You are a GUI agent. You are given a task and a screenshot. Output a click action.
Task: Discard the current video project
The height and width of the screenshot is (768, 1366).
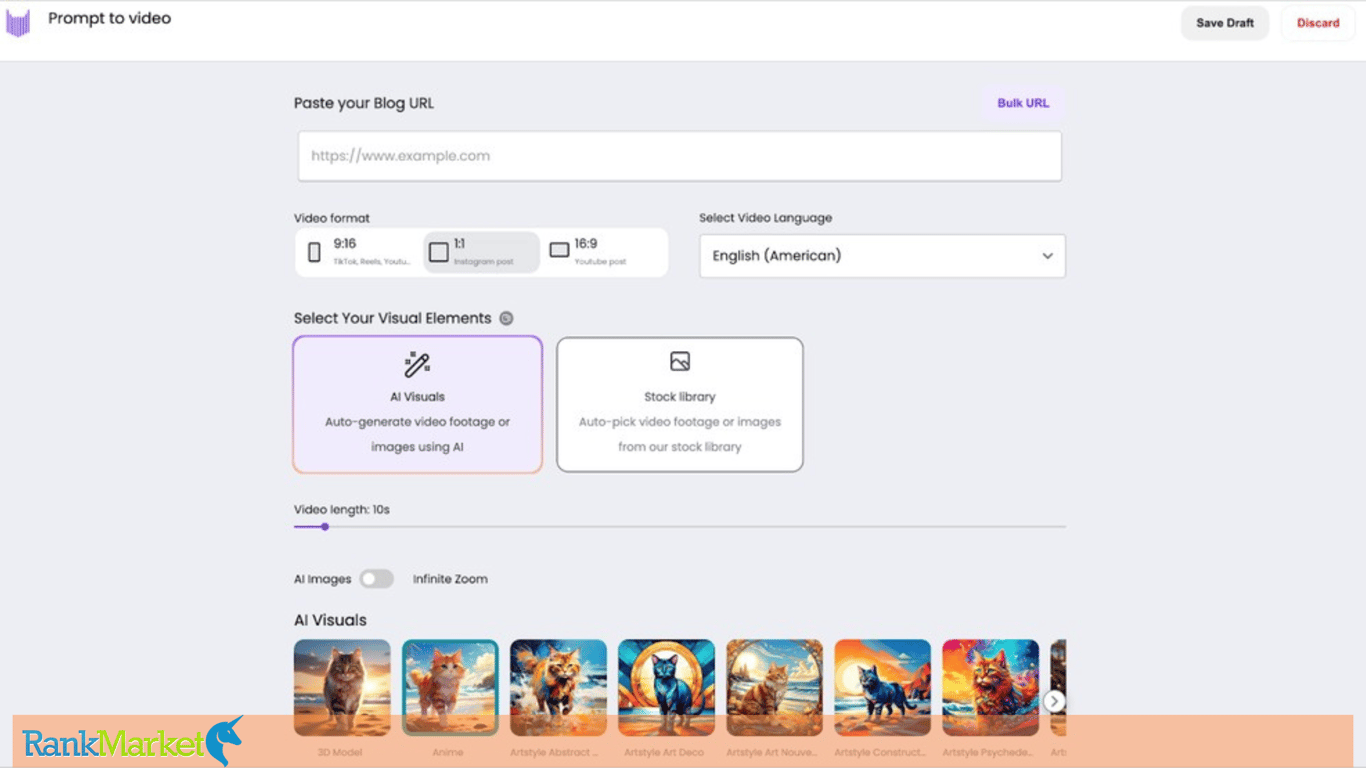coord(1318,23)
